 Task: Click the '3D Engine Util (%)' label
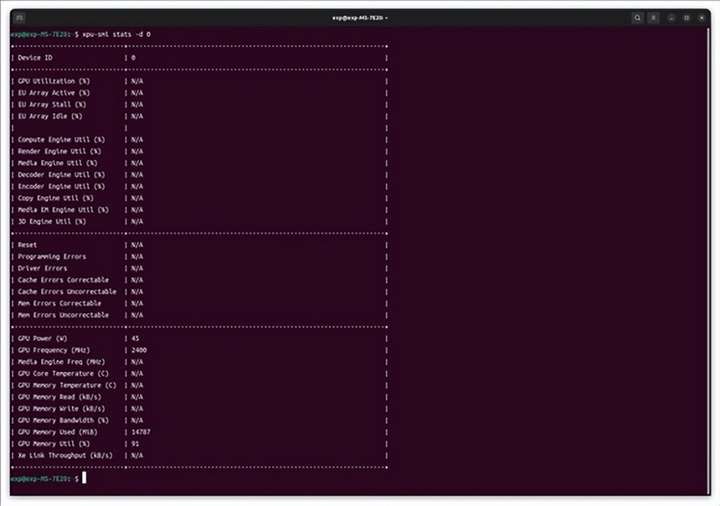[52, 222]
